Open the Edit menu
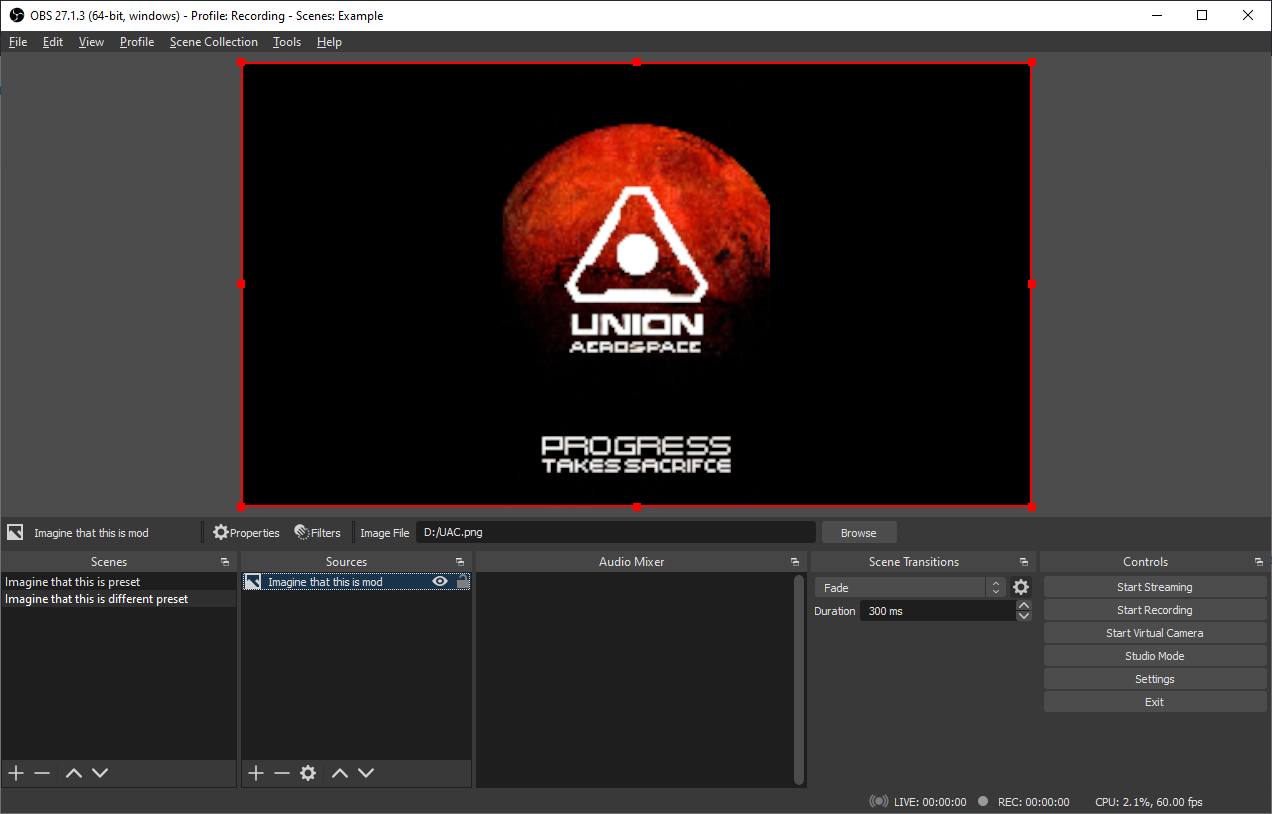 pos(53,42)
